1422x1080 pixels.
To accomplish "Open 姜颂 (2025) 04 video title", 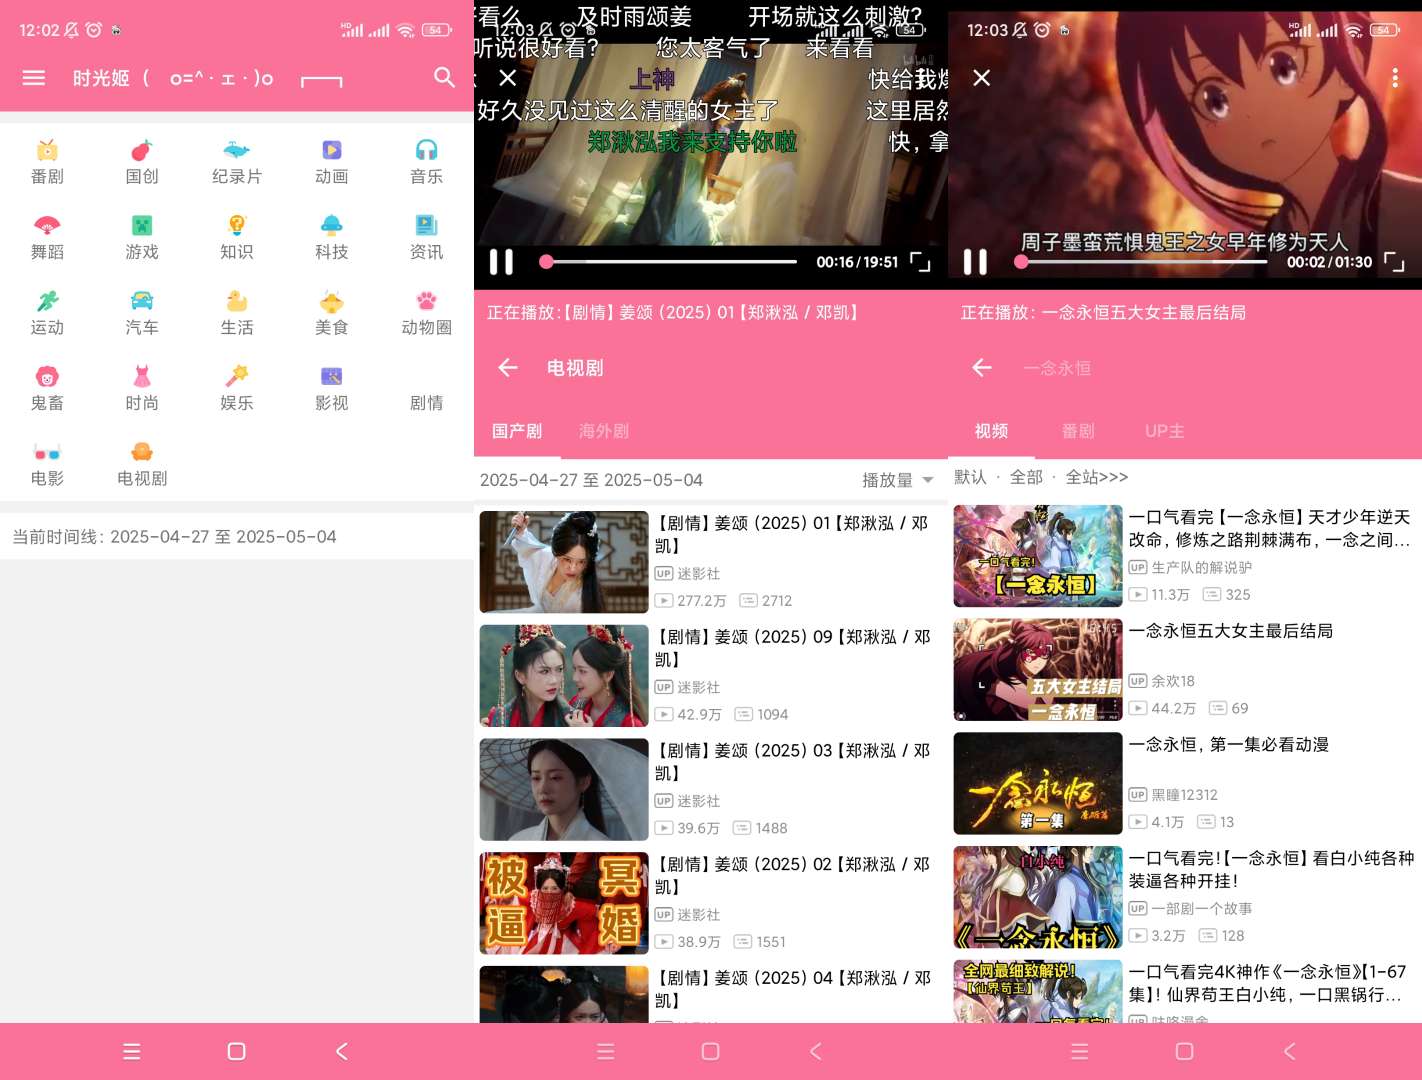I will 793,989.
